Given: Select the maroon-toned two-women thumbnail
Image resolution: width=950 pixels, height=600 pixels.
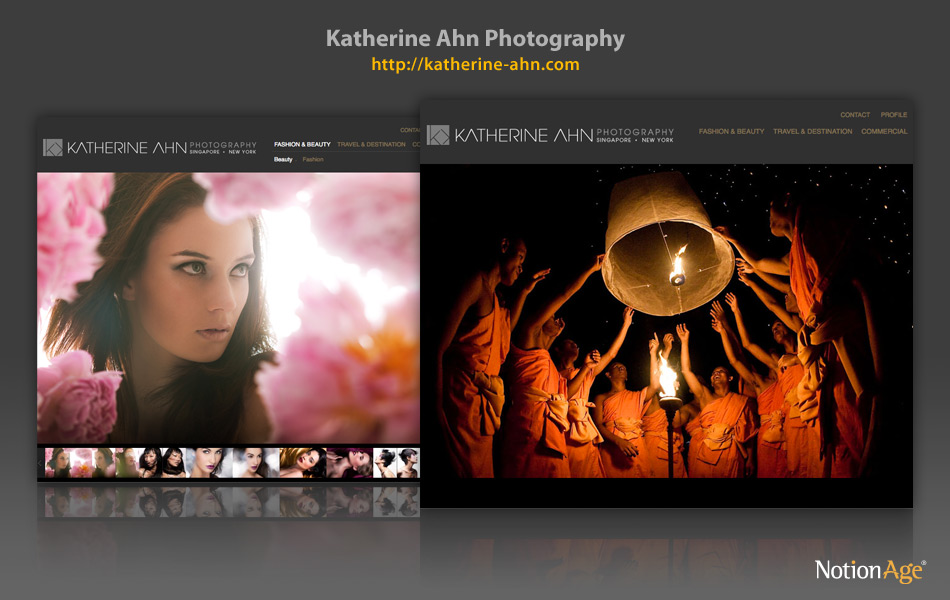Looking at the screenshot, I should click(x=349, y=463).
